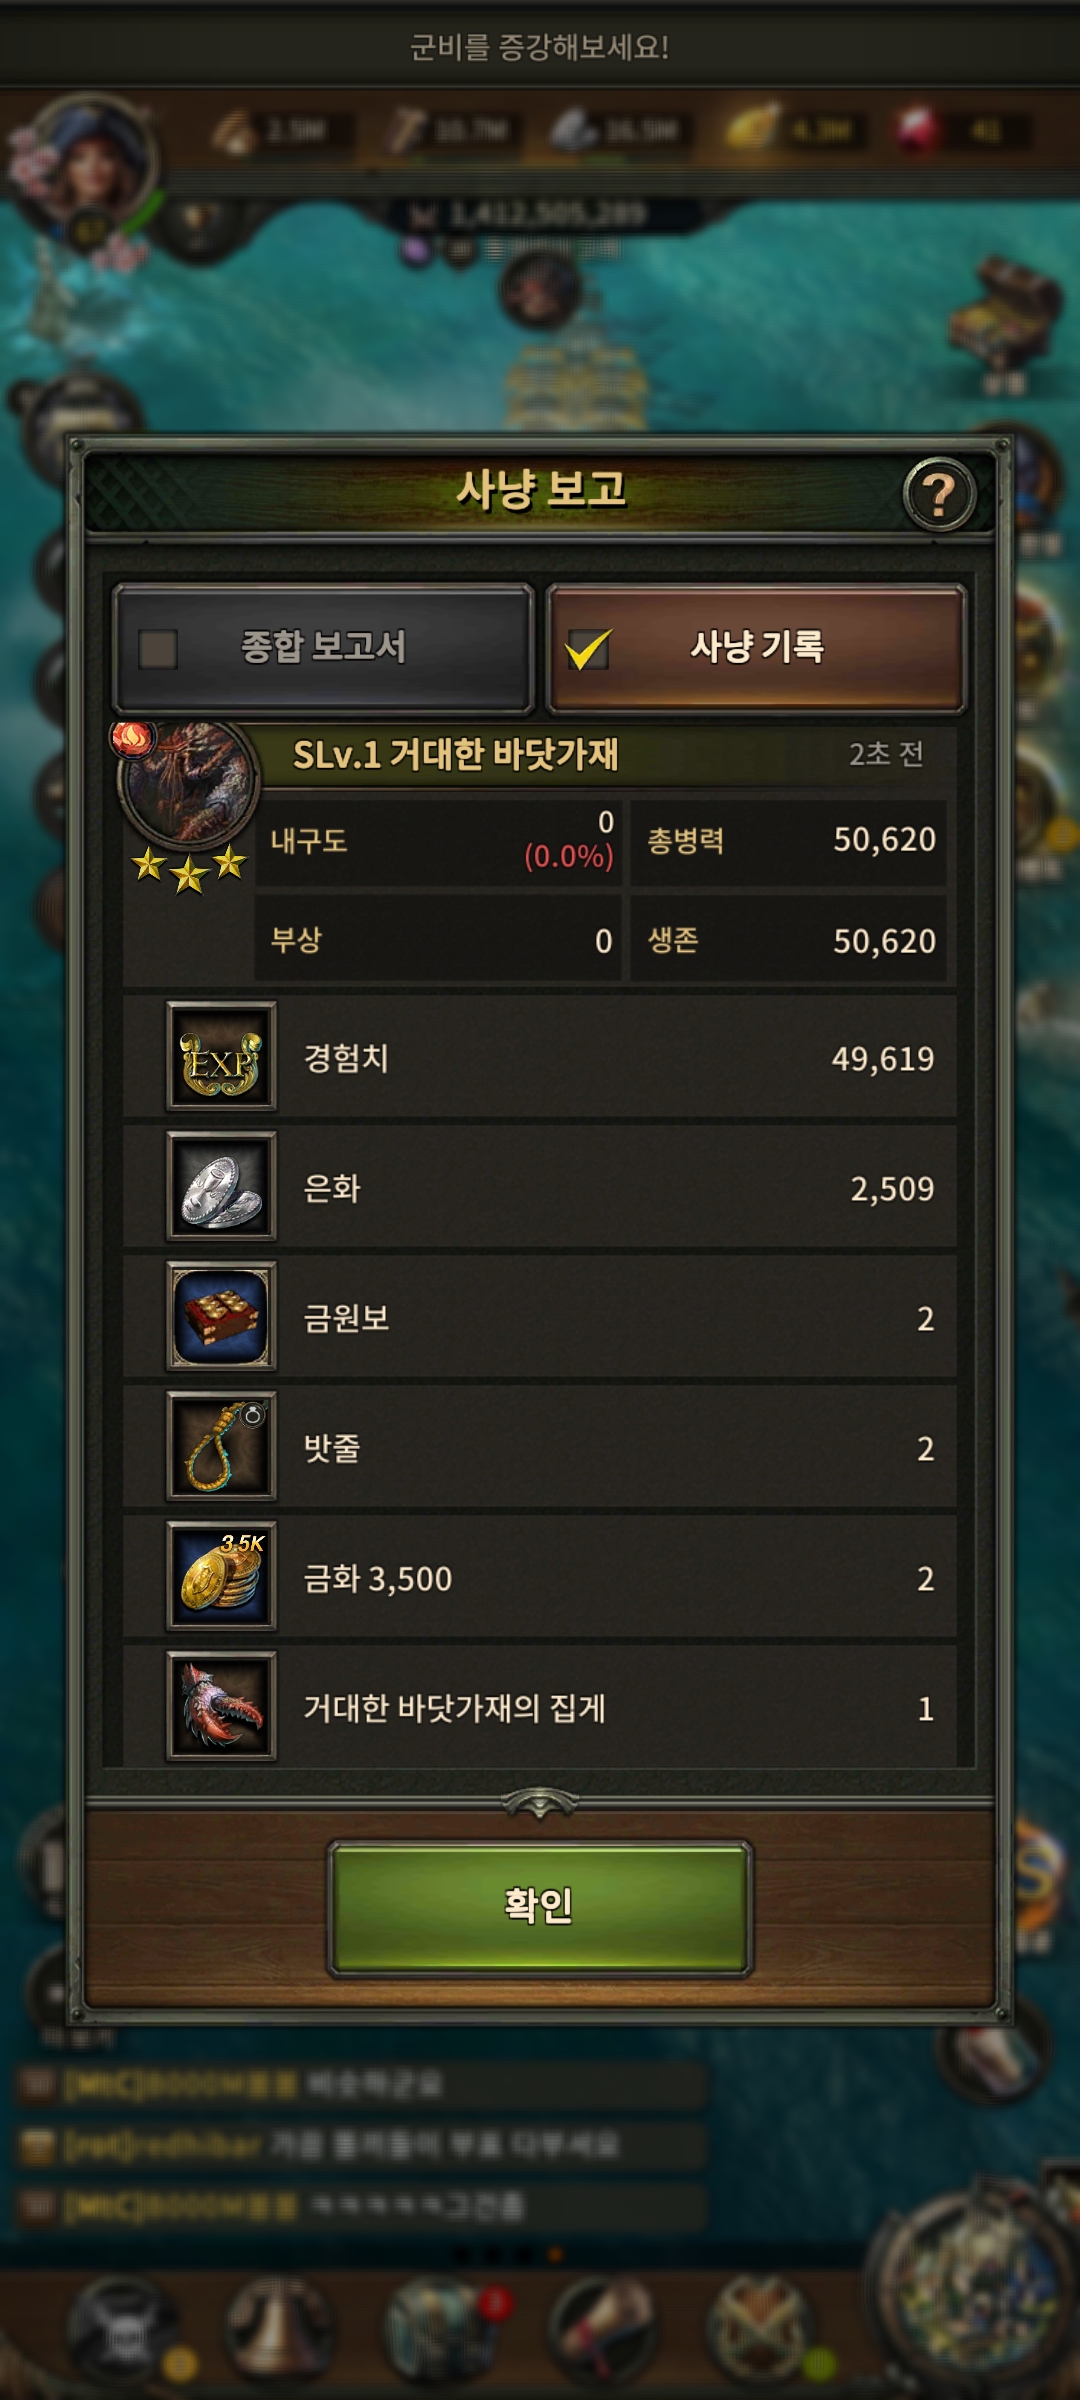Tap the red gem currency icon
This screenshot has height=2400, width=1080.
(918, 130)
